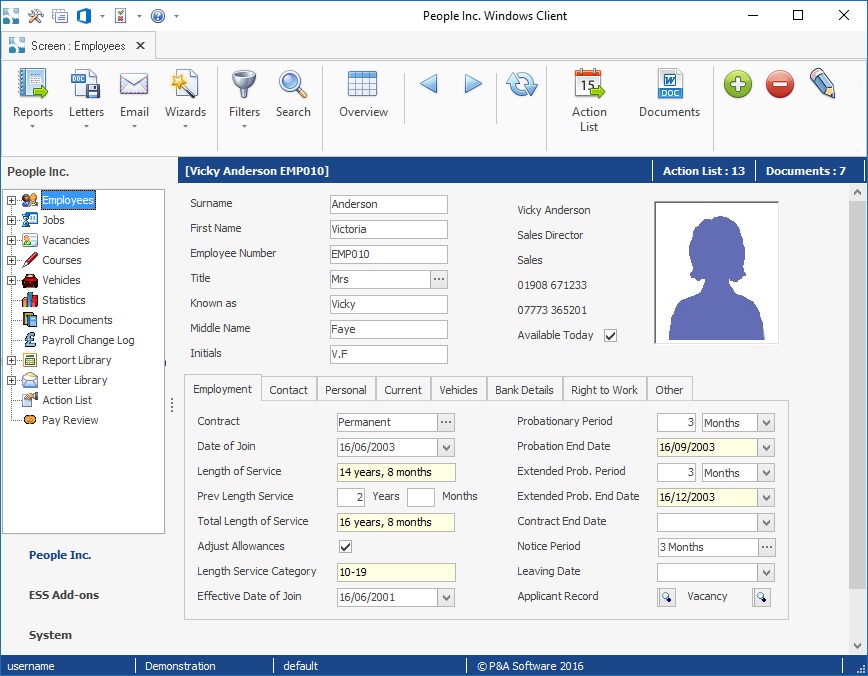Open the Documents toolbar icon

670,84
